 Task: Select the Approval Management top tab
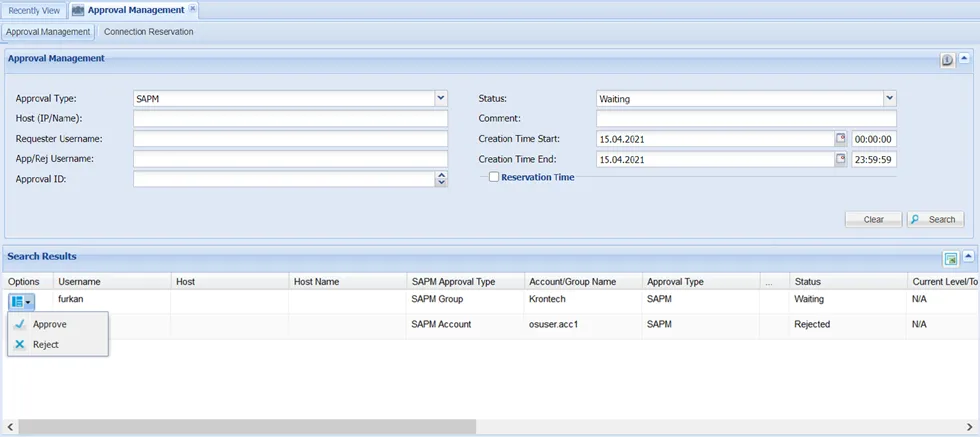pos(135,10)
